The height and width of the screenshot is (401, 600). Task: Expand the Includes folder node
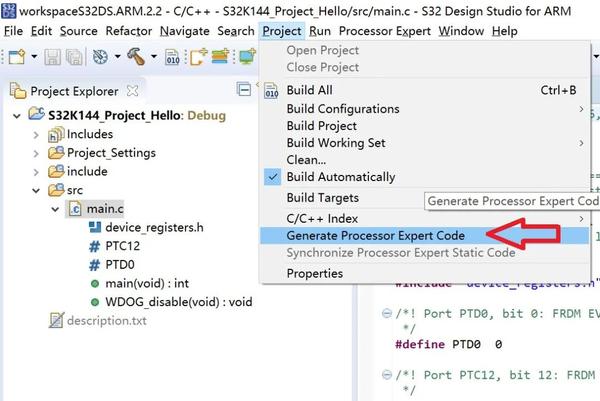pyautogui.click(x=36, y=134)
